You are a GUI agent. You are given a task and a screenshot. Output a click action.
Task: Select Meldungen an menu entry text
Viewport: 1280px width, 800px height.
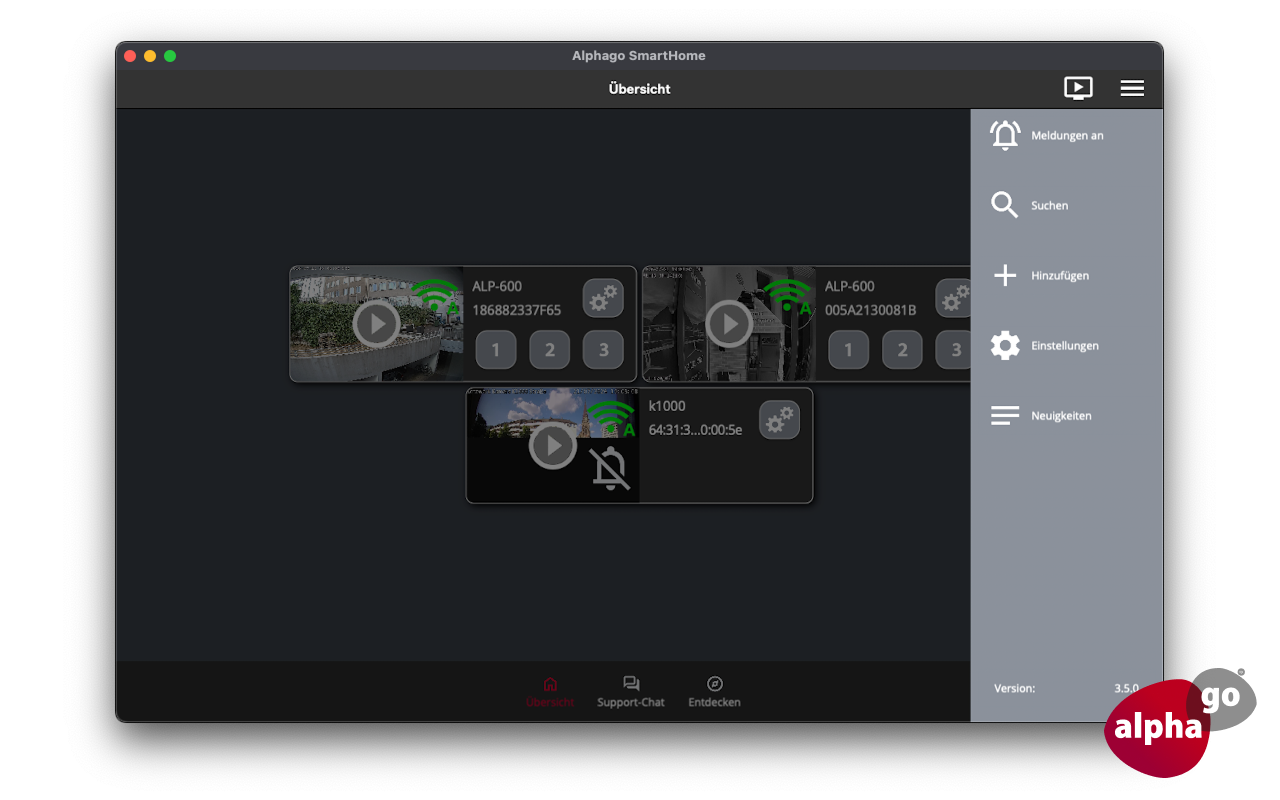pyautogui.click(x=1067, y=135)
